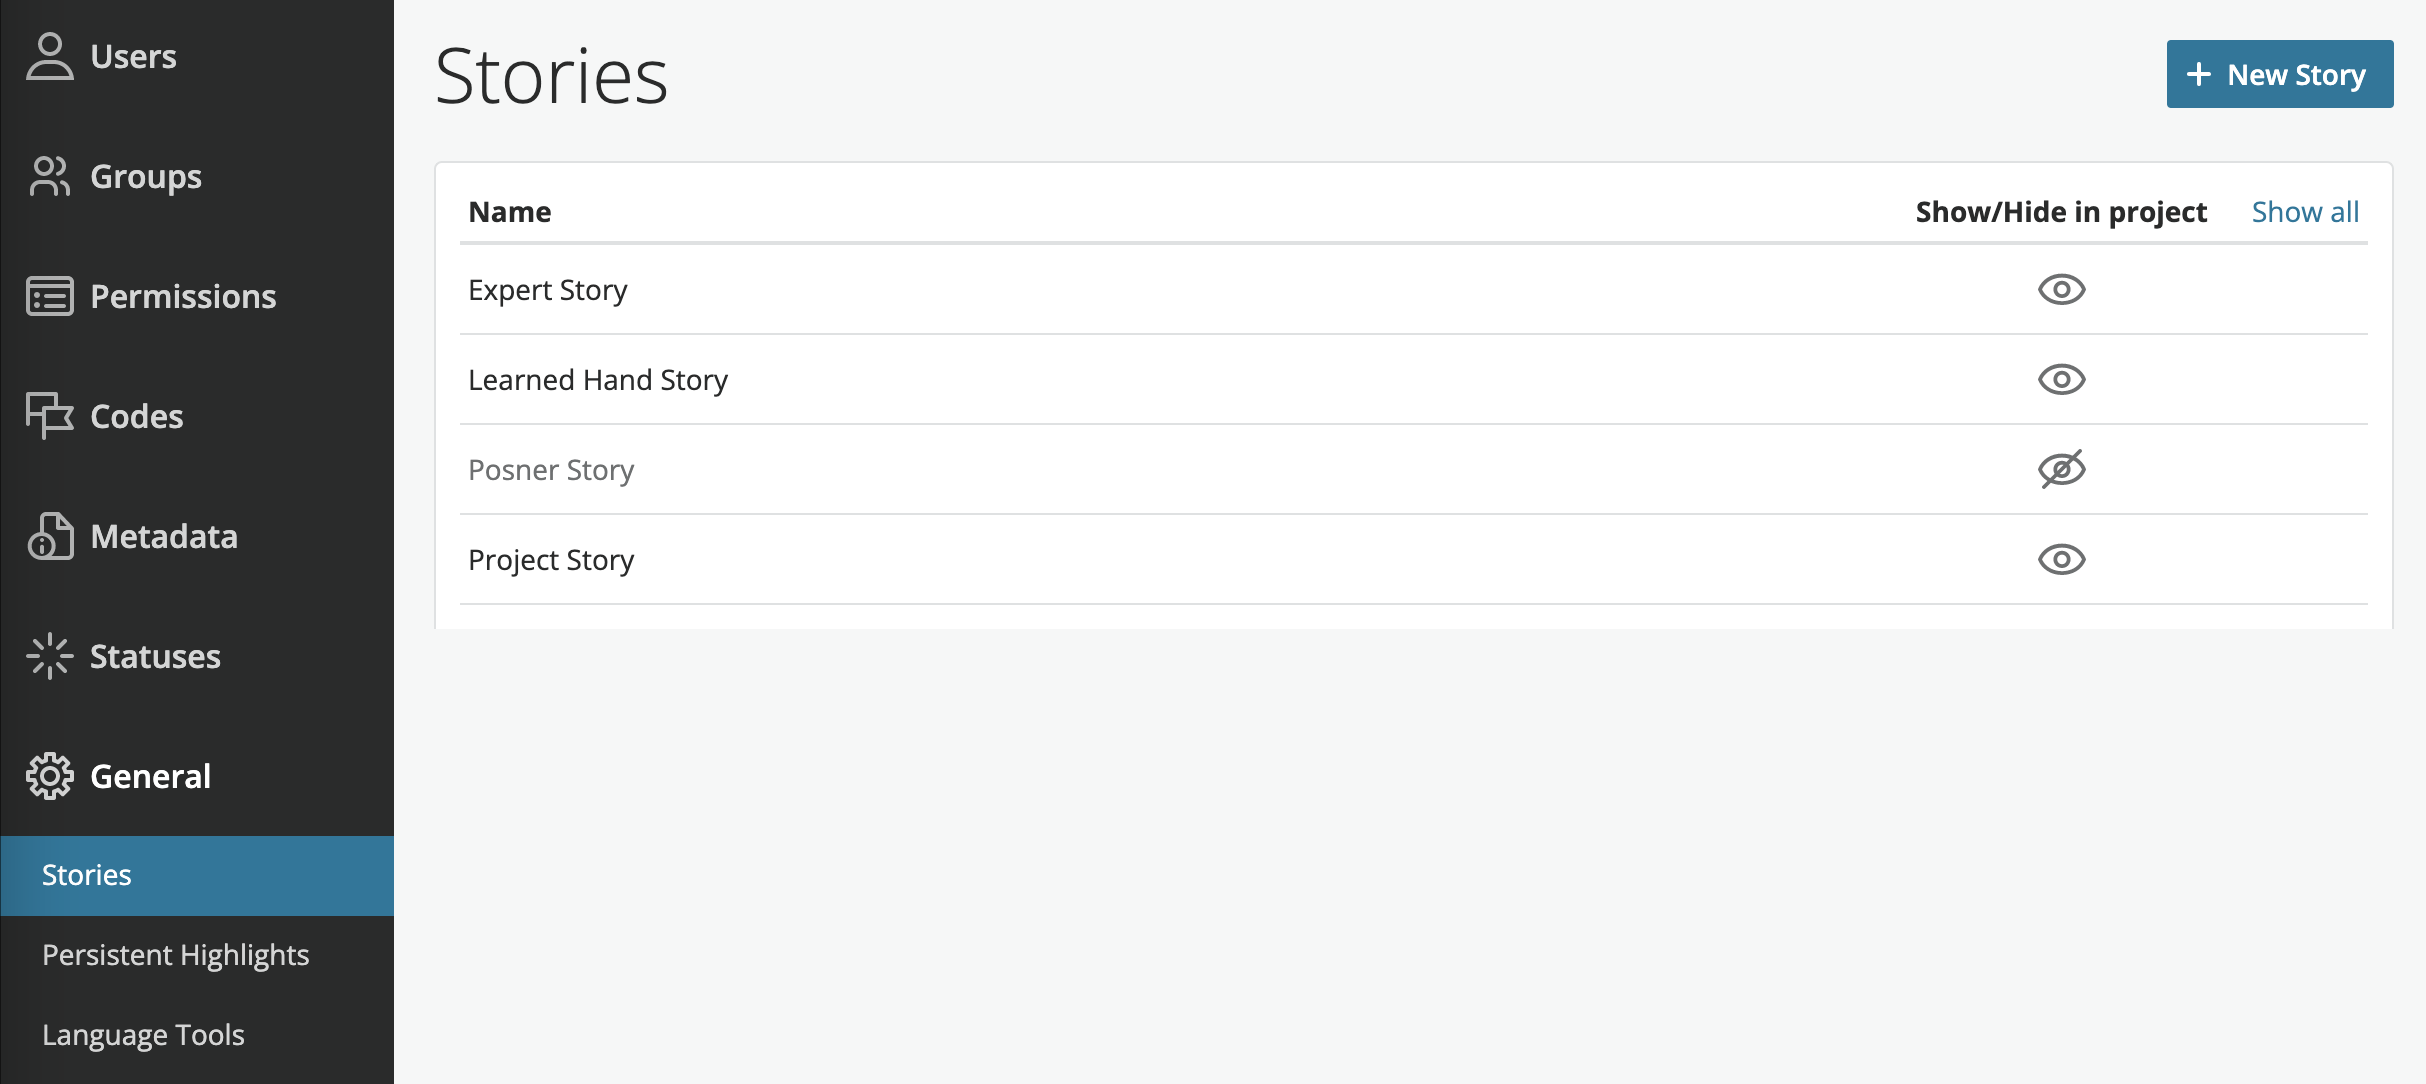This screenshot has width=2426, height=1084.
Task: Open the Learned Hand Story row
Action: [x=1413, y=380]
